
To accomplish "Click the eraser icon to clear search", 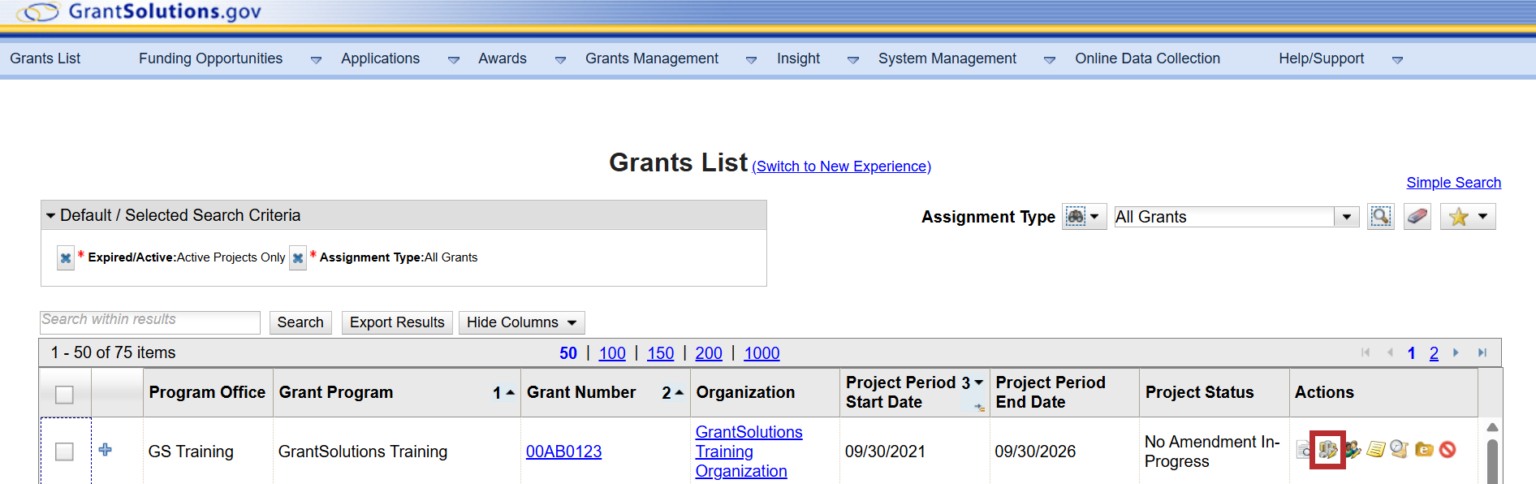I will (1417, 217).
